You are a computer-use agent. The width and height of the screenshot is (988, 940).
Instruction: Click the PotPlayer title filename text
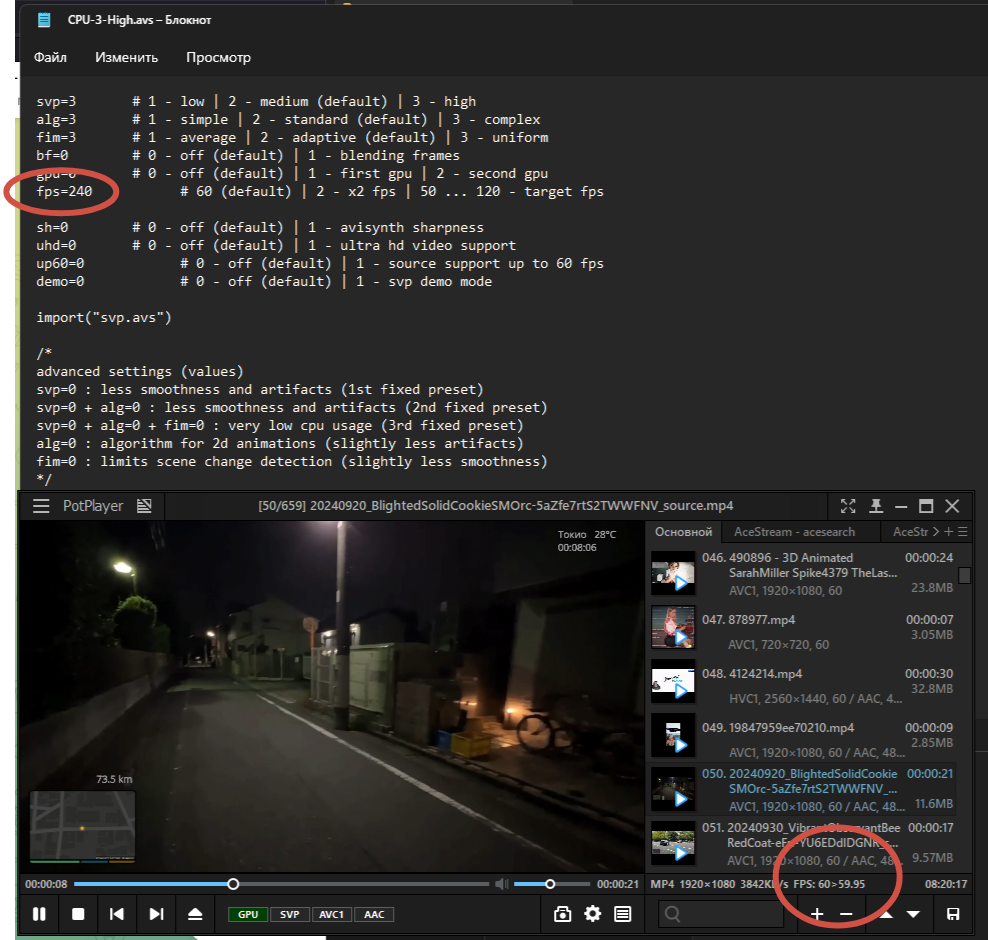click(x=495, y=506)
